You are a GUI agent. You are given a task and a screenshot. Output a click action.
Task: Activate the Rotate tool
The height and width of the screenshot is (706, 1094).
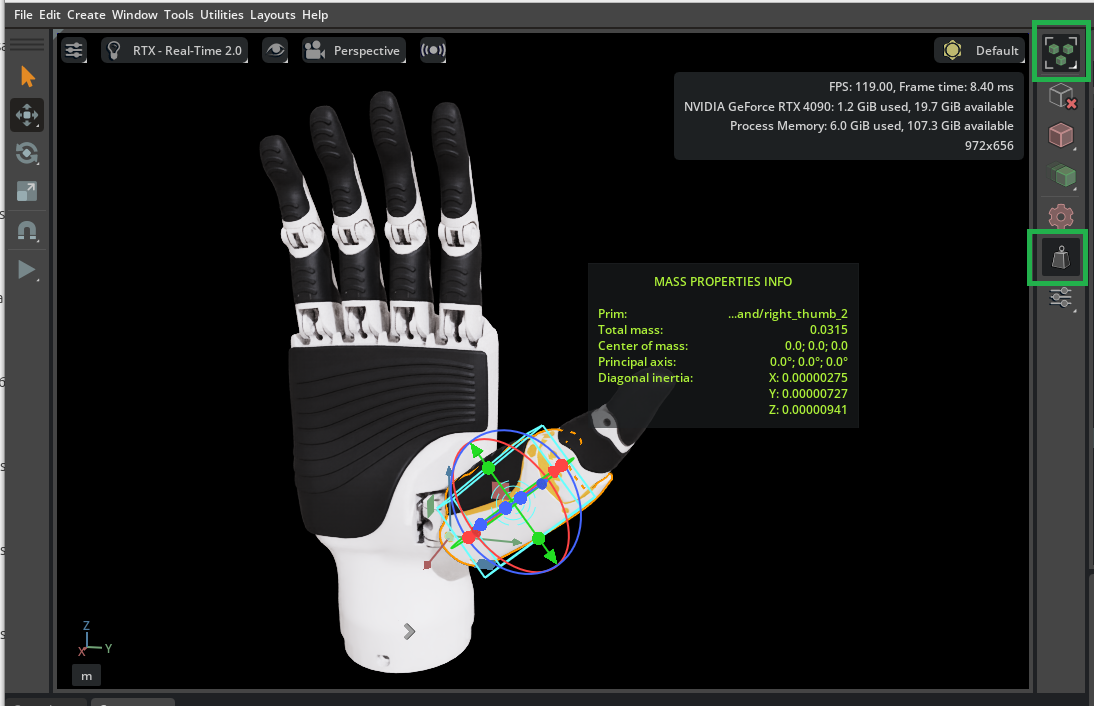pyautogui.click(x=27, y=153)
